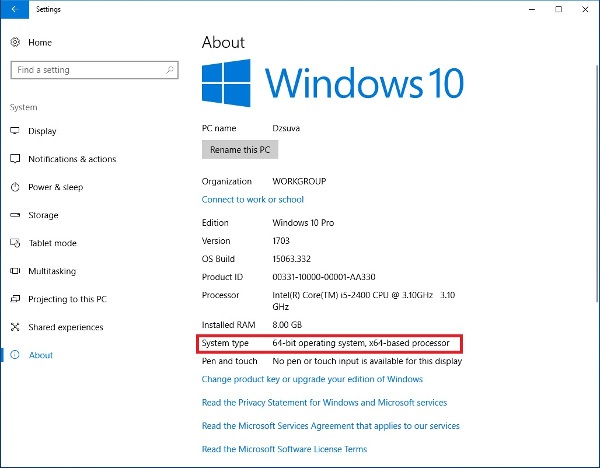Screen dimensions: 600x468
Task: Click the About page heading
Action: pos(223,42)
